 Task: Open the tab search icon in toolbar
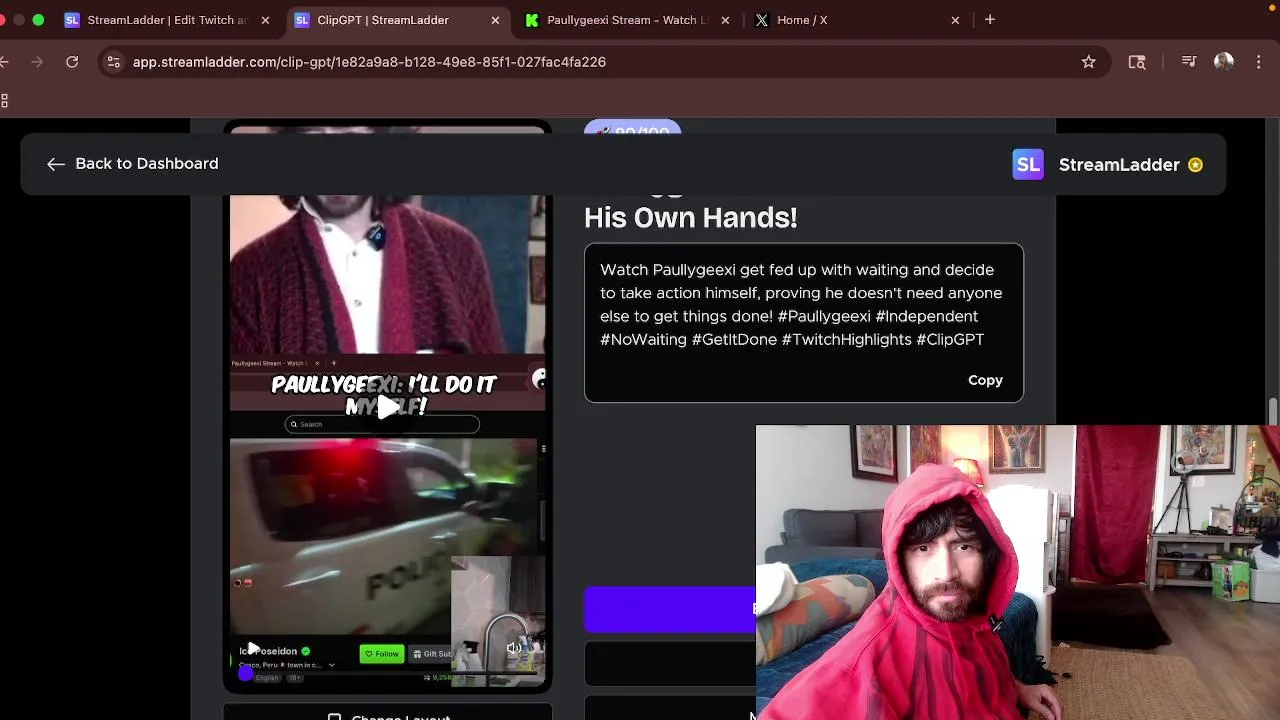1137,62
